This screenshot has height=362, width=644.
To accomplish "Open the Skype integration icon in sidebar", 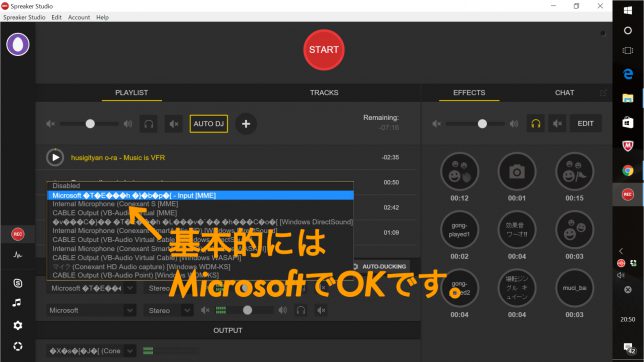I will point(17,283).
